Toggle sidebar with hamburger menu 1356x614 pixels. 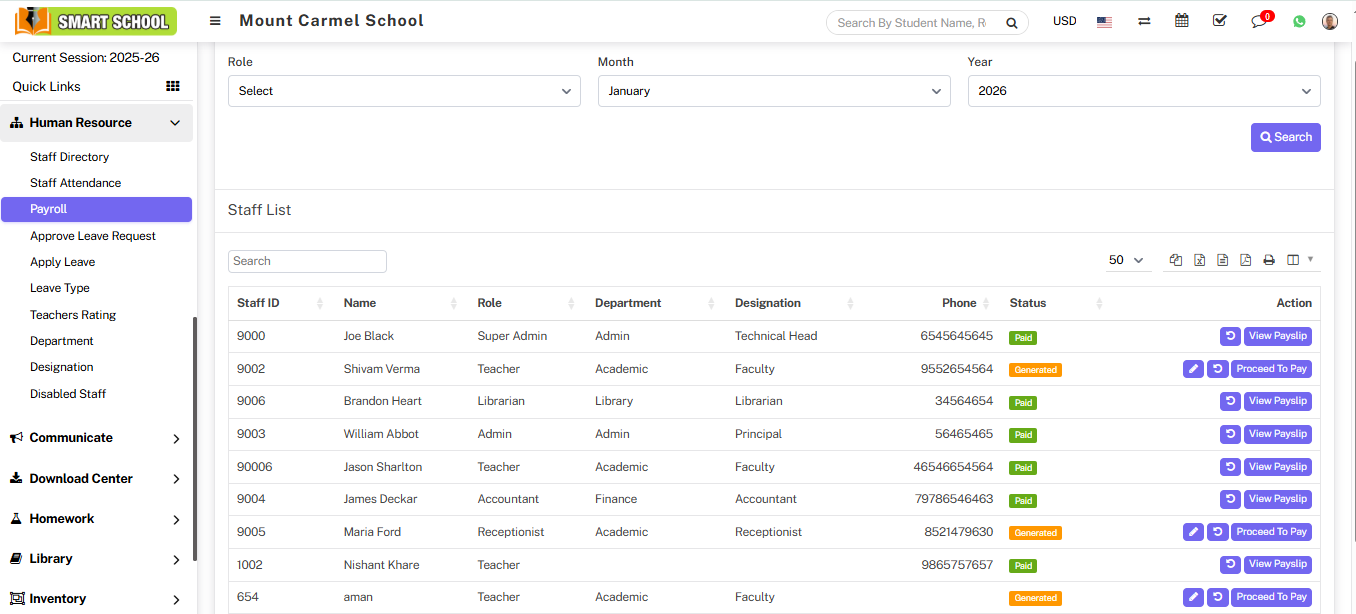click(215, 21)
